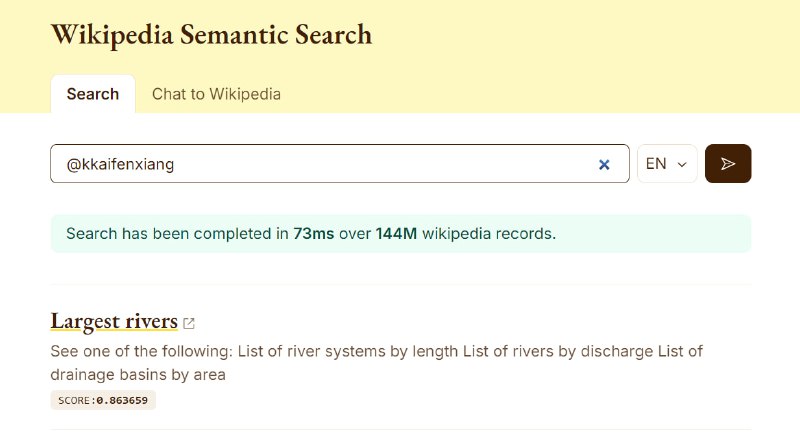
Task: Click the search completed status banner
Action: coord(400,234)
